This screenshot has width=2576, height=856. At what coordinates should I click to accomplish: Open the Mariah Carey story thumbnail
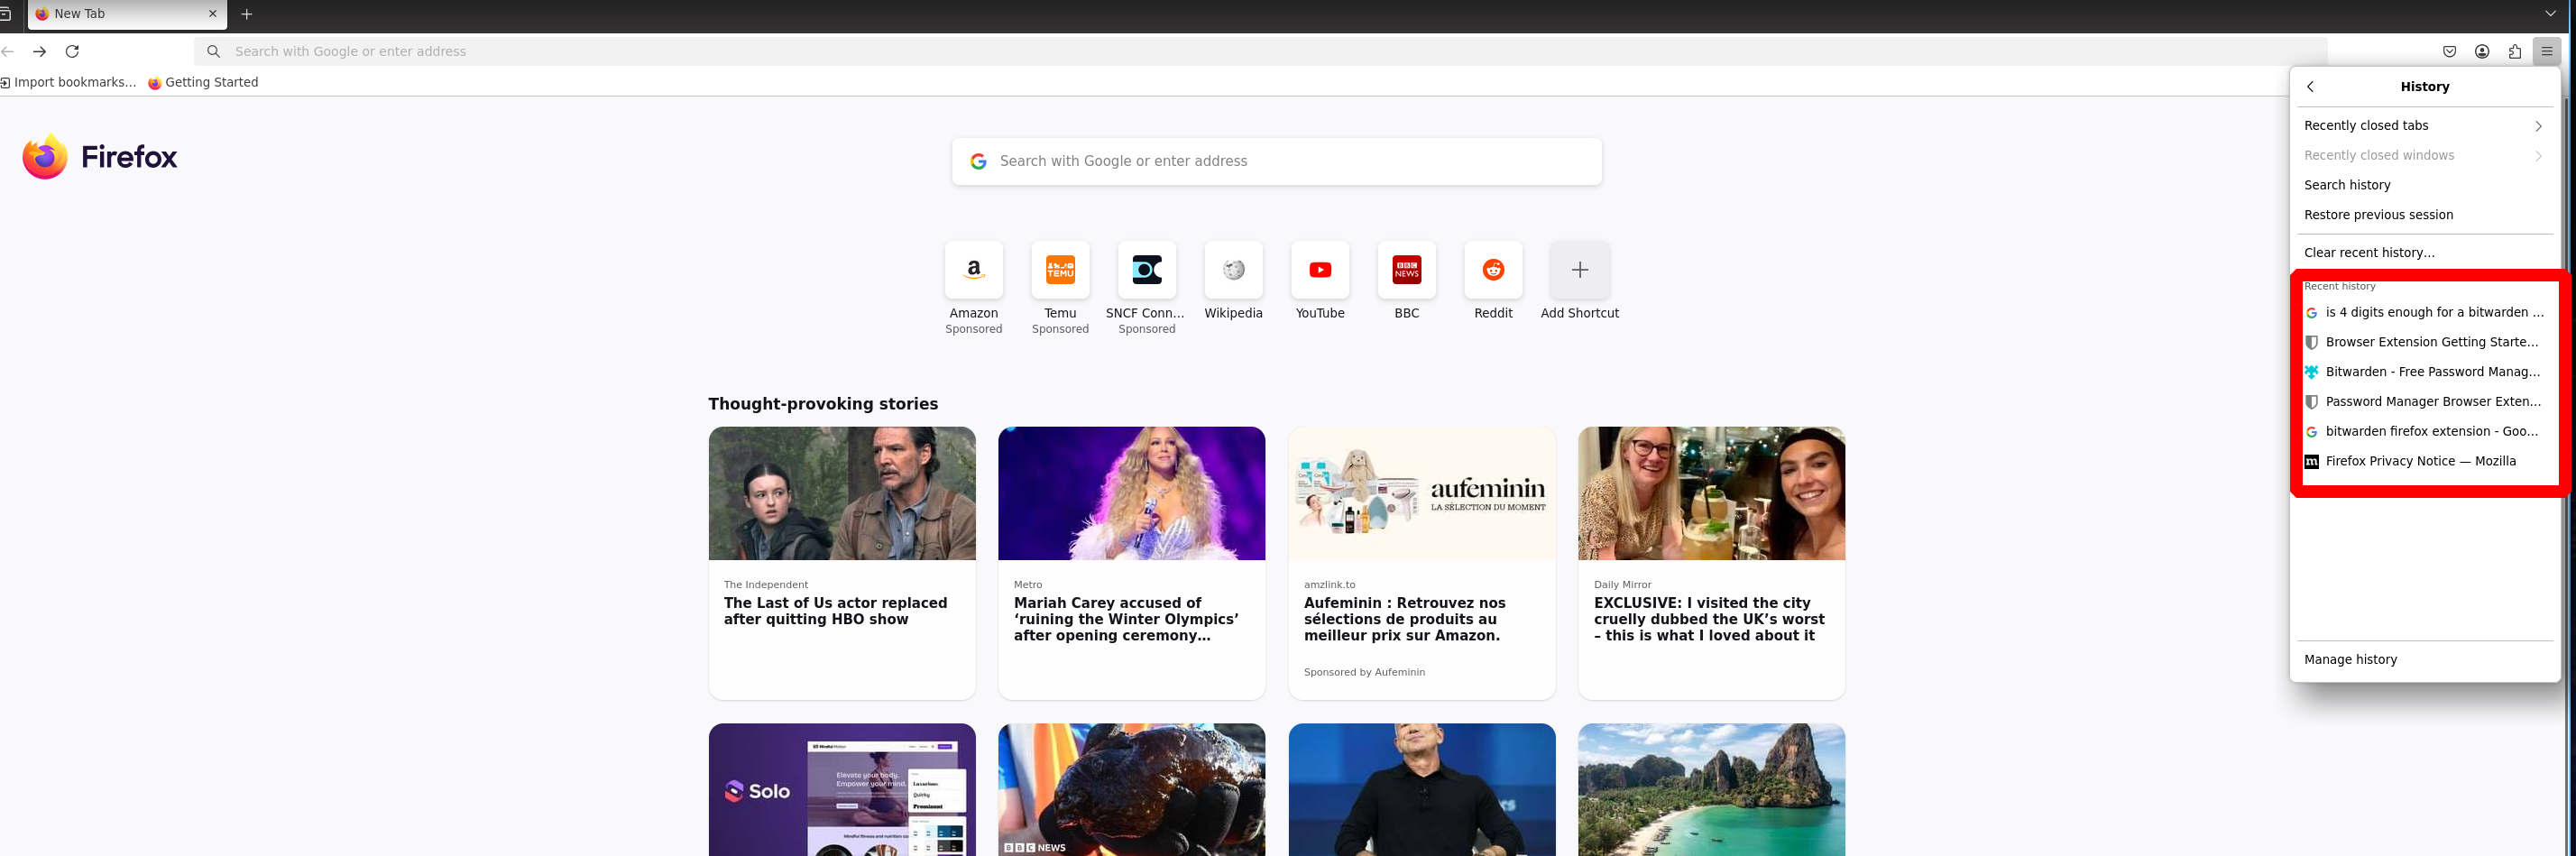(x=1131, y=493)
